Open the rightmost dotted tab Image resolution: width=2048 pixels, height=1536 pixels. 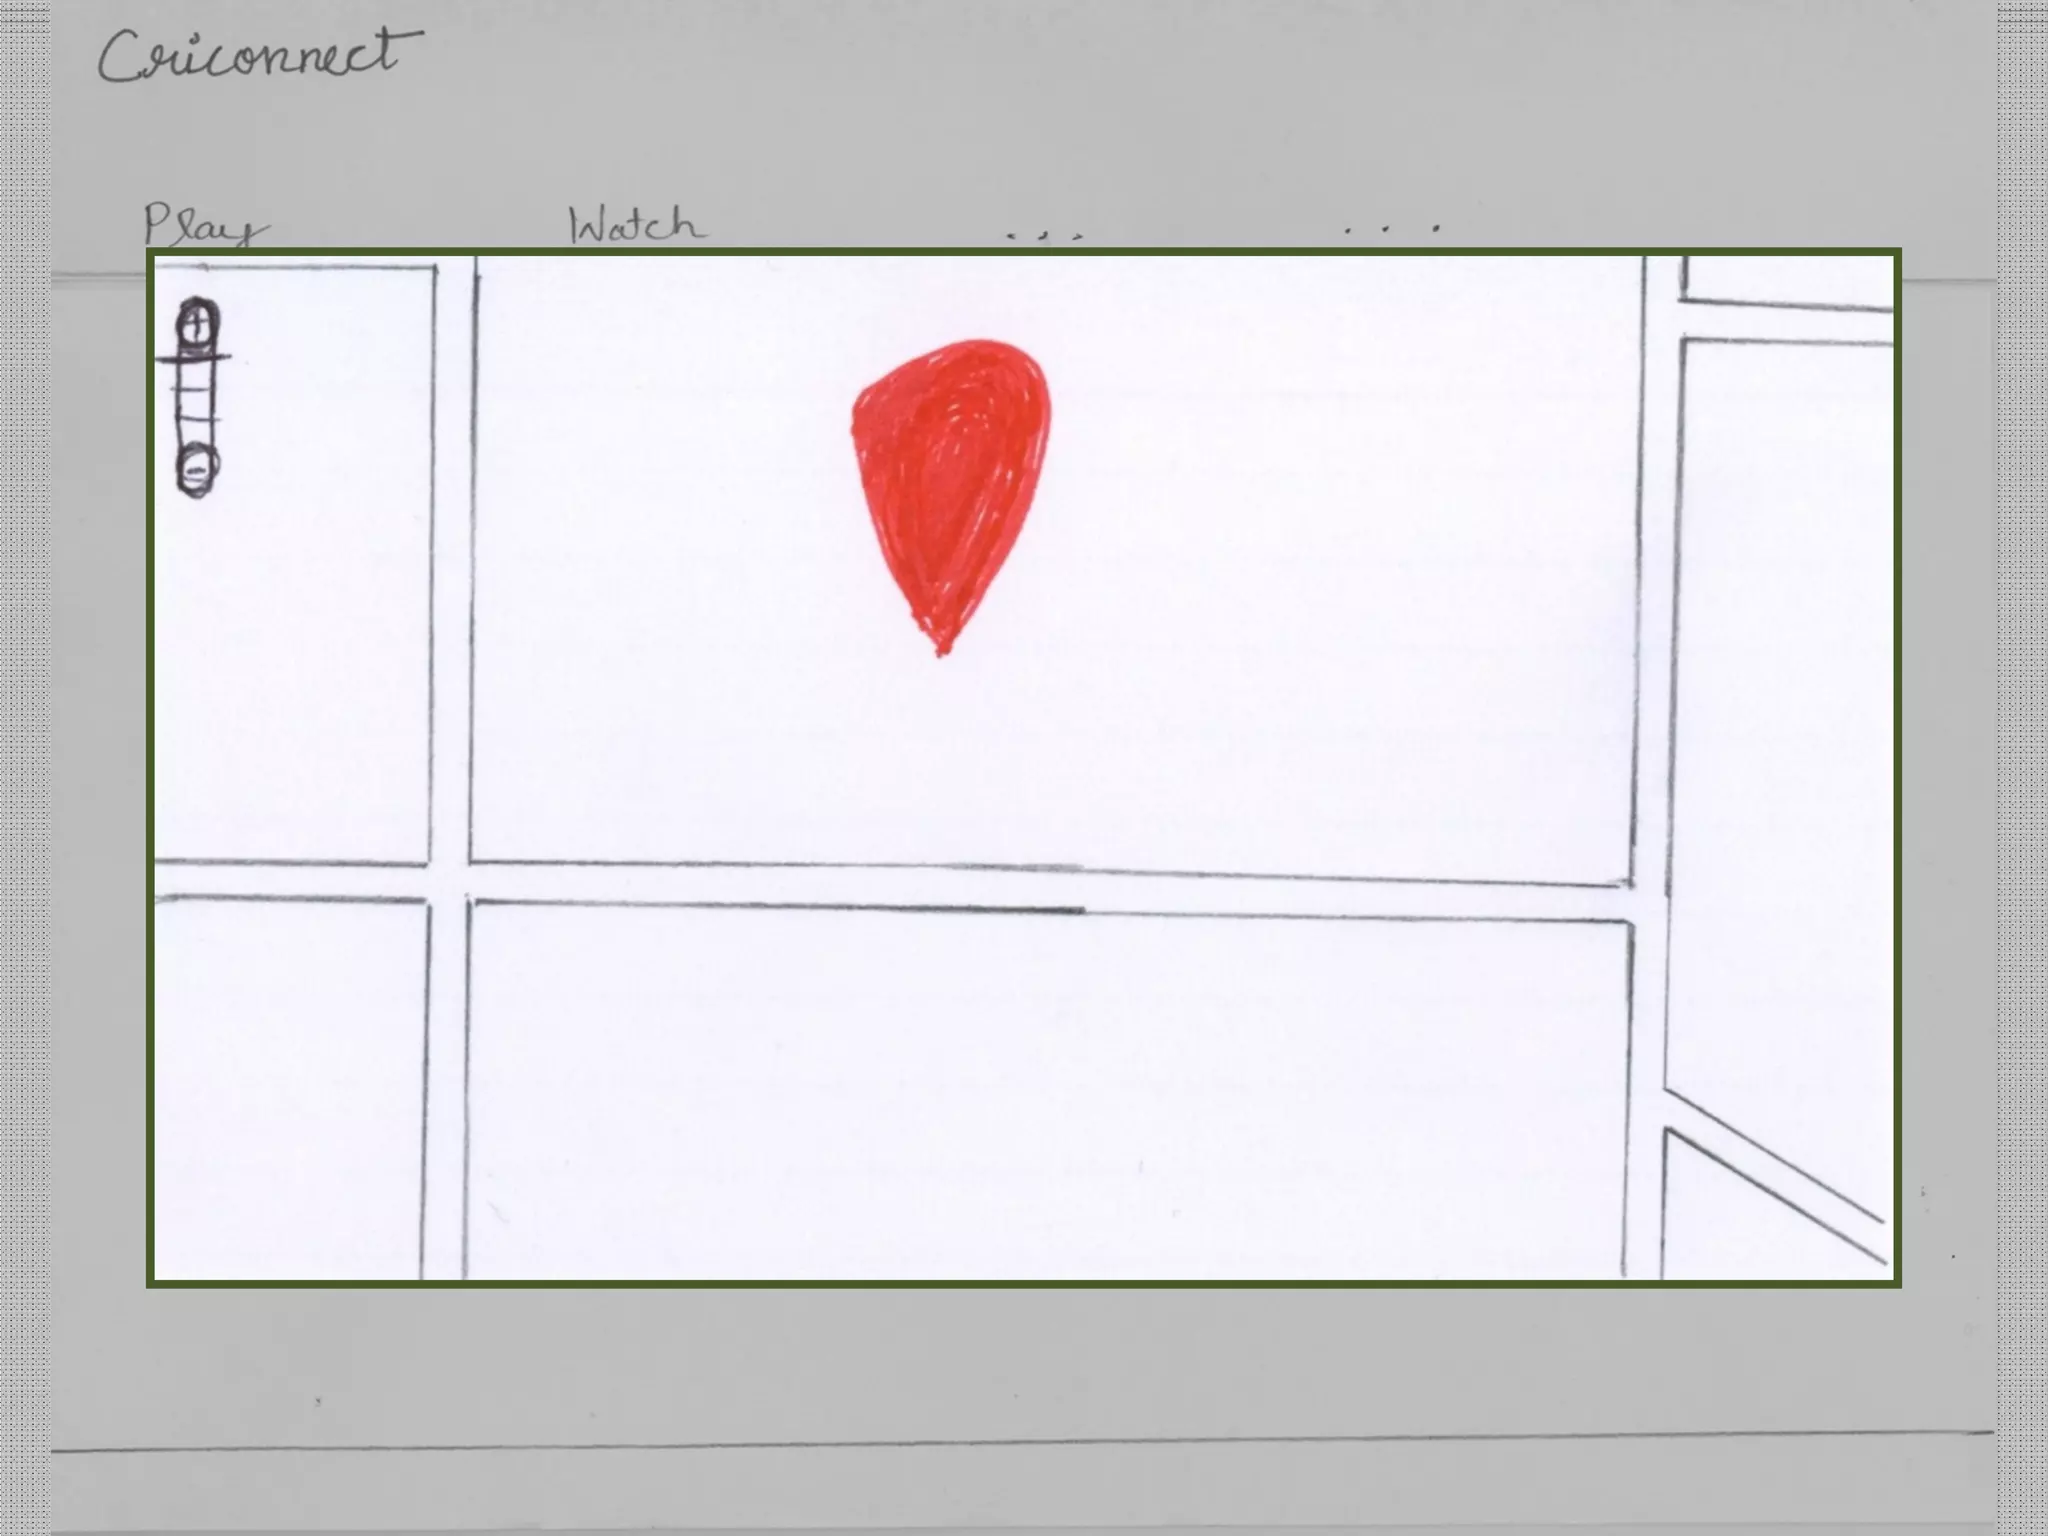(x=1390, y=230)
